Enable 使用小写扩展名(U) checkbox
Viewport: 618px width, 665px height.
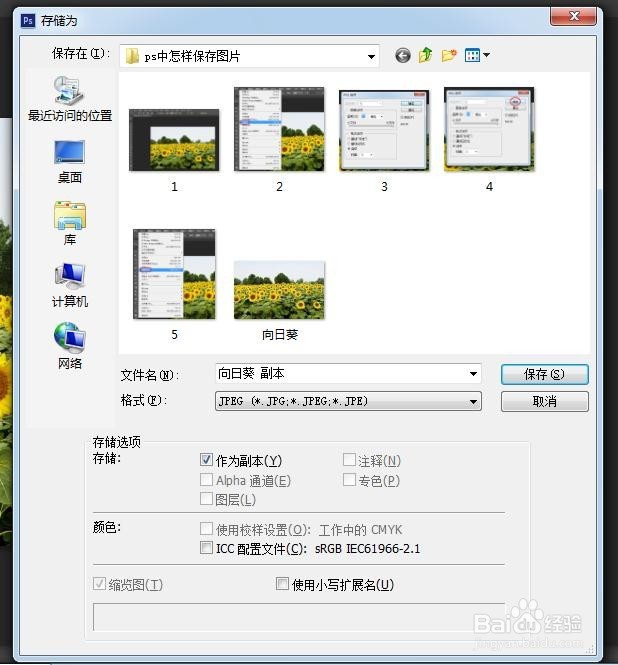tap(282, 584)
